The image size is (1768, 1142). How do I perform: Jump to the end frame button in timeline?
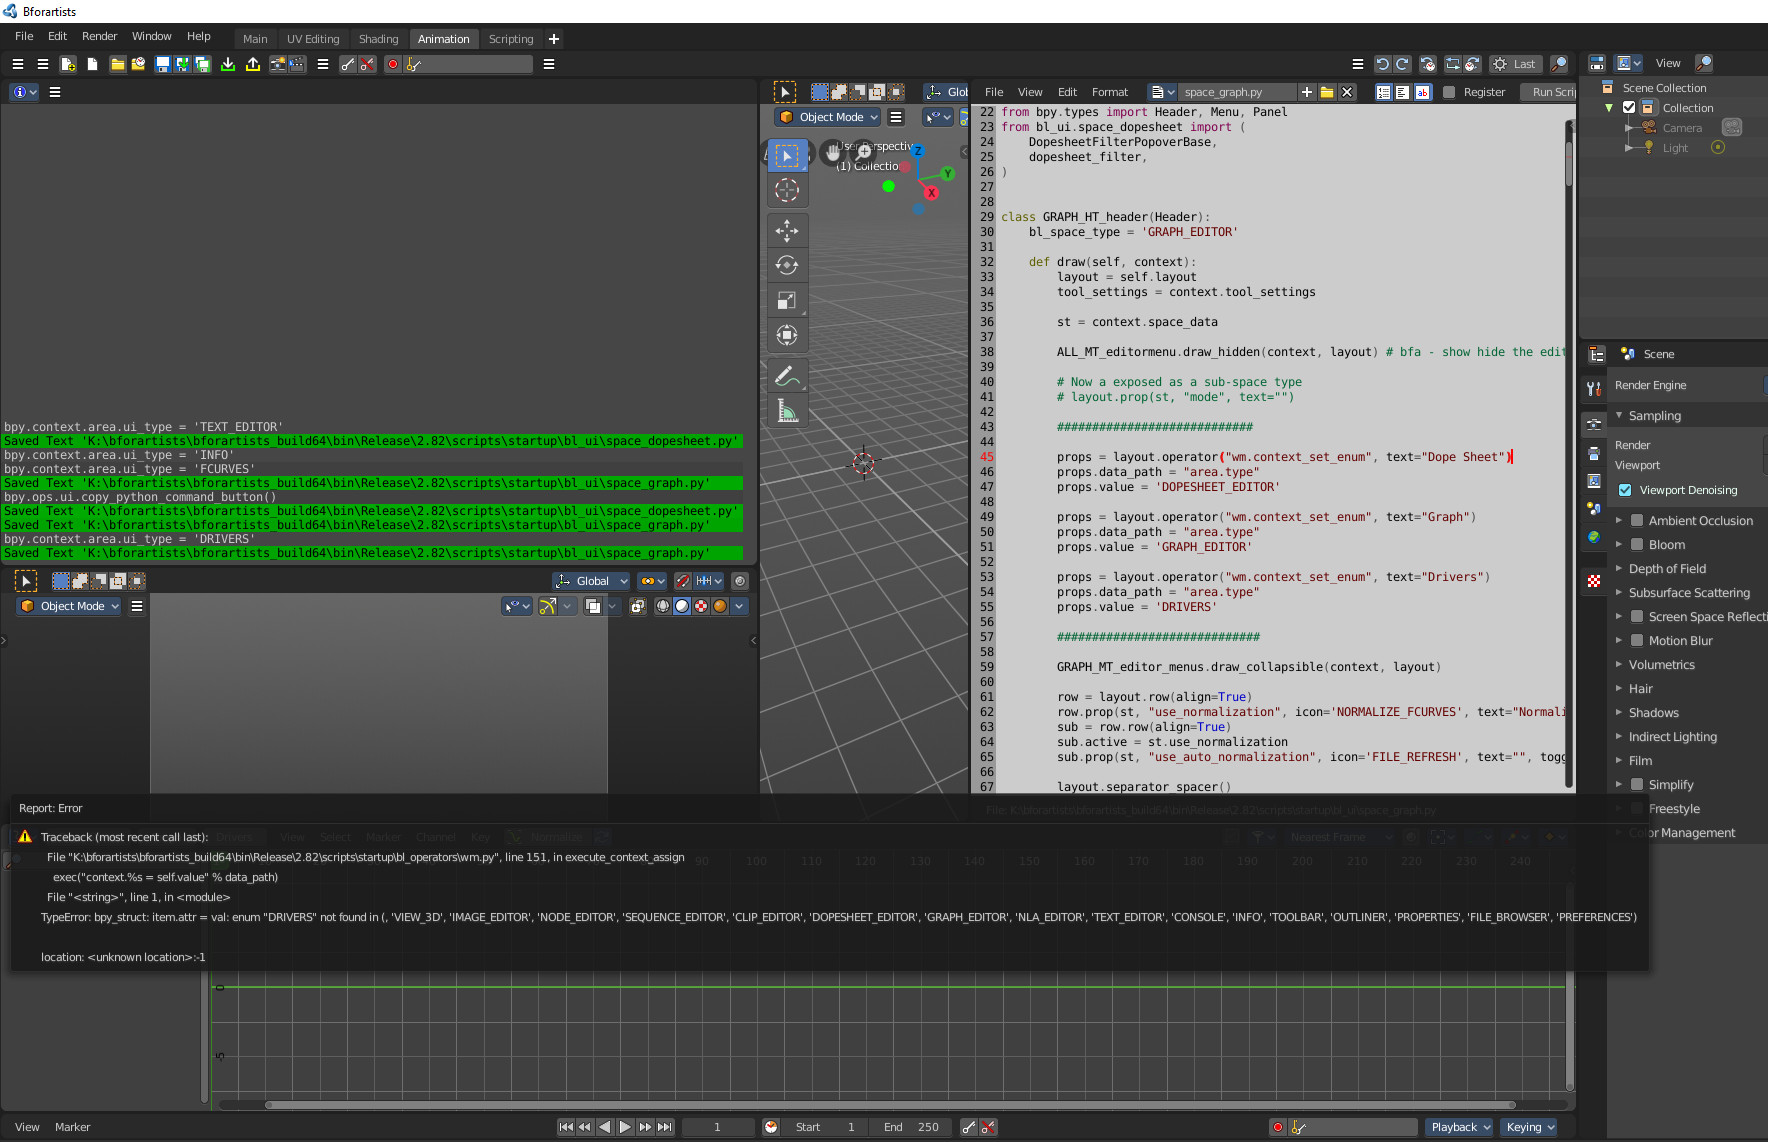tap(665, 1127)
